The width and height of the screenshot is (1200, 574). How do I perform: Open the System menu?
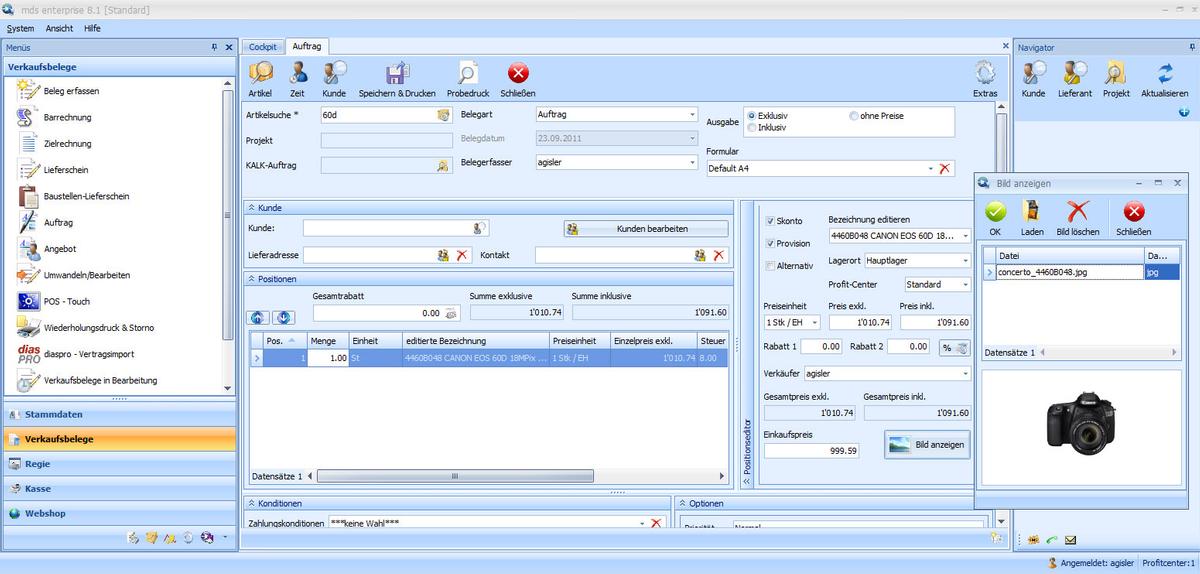[x=20, y=28]
